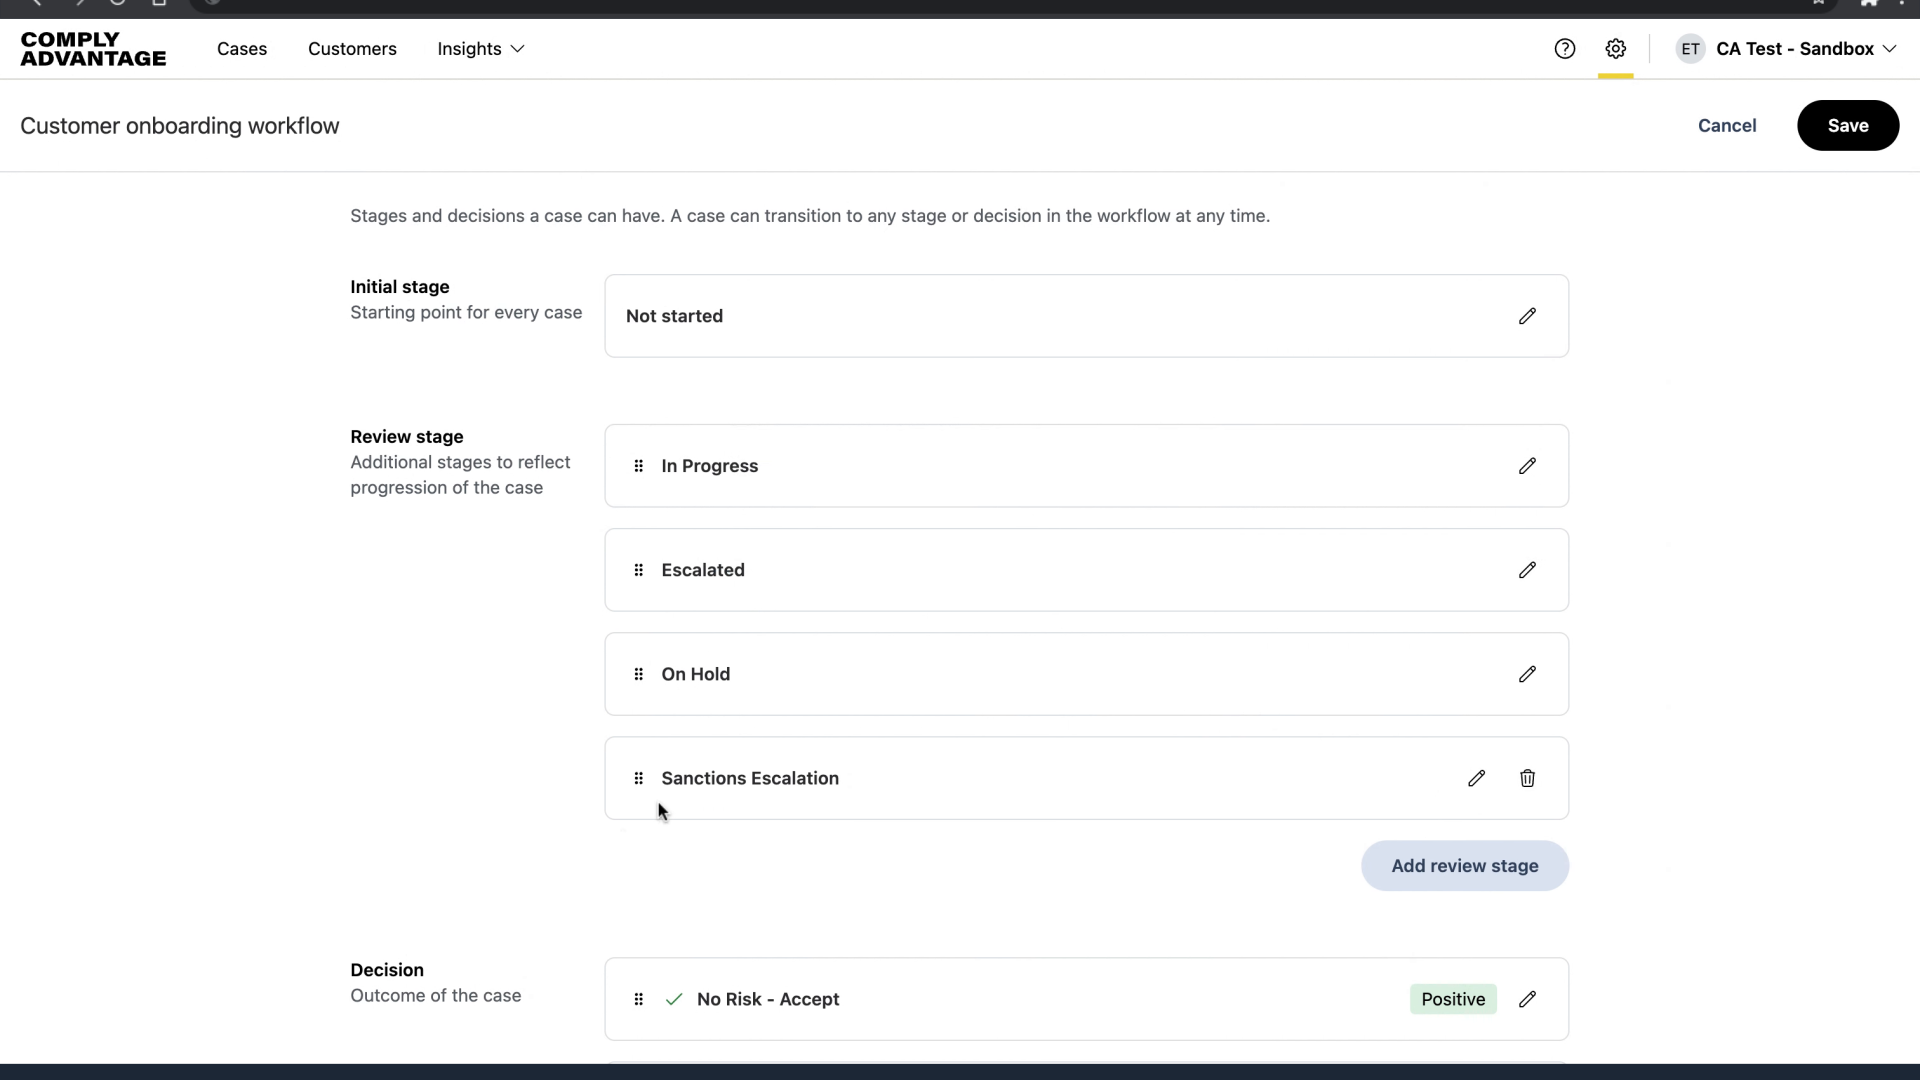Viewport: 1920px width, 1080px height.
Task: Edit the On Hold review stage
Action: [x=1527, y=674]
